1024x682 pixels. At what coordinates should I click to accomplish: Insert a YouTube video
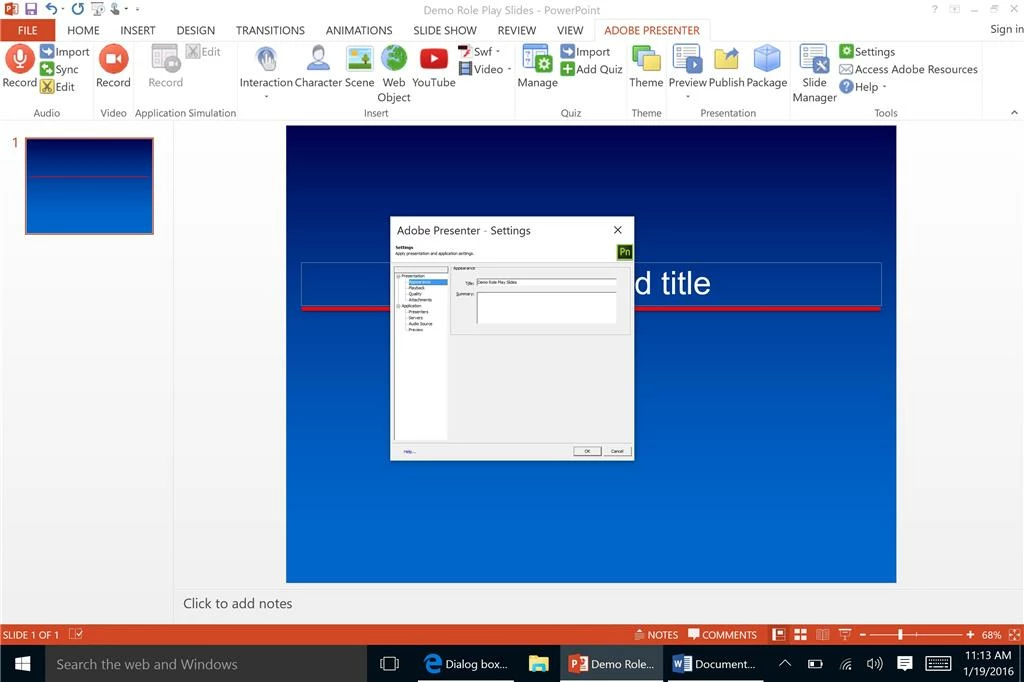(x=434, y=66)
